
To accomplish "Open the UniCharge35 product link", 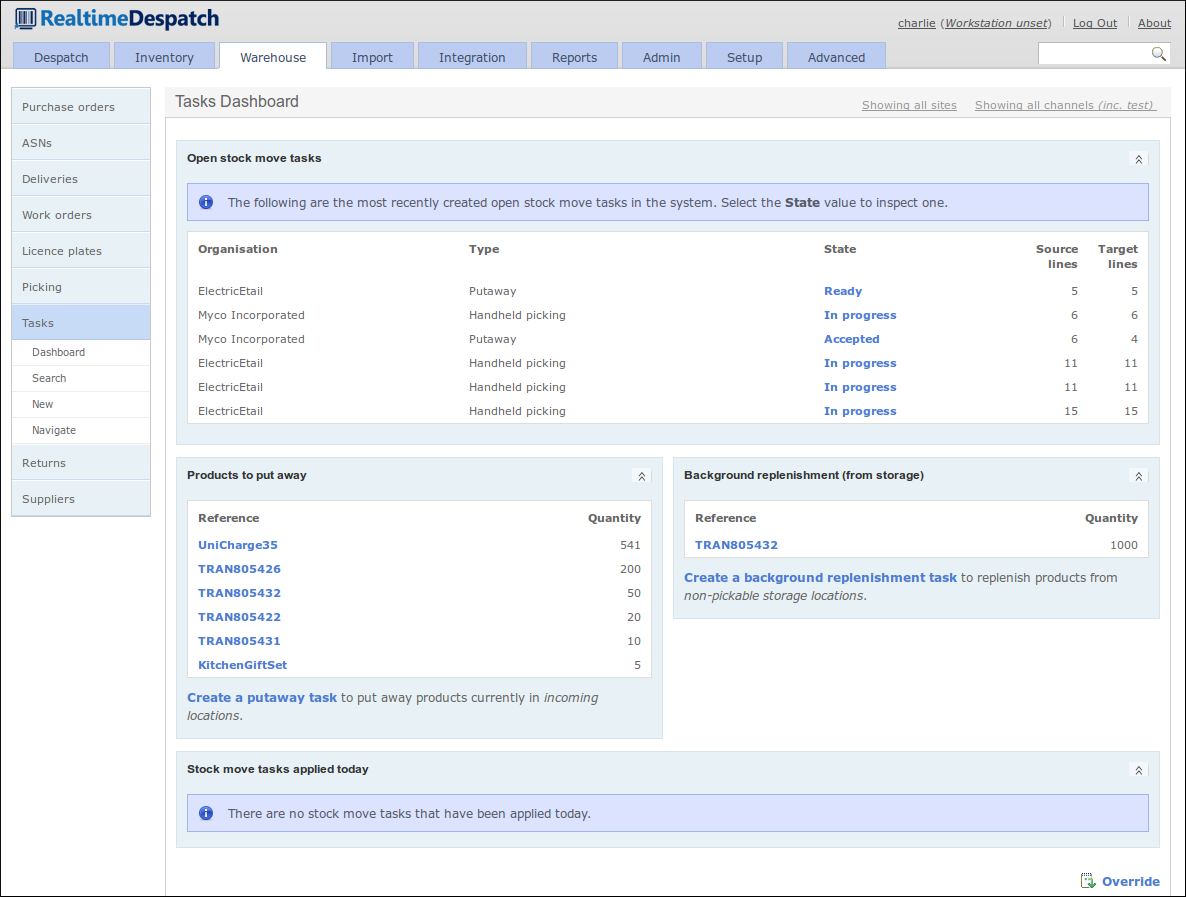I will pos(238,545).
